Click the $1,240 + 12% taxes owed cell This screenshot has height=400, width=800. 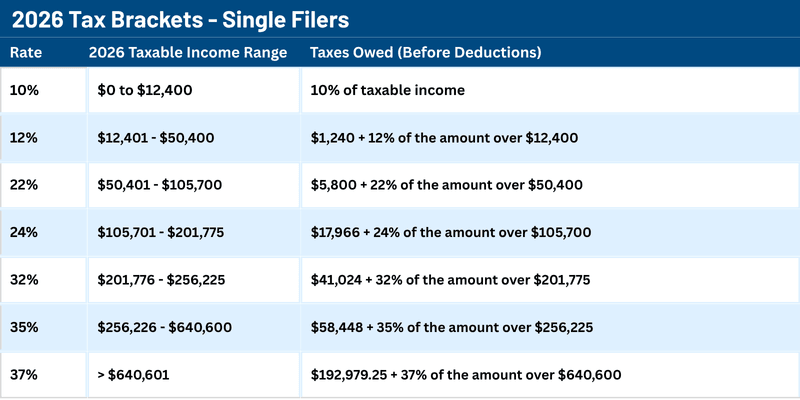446,137
